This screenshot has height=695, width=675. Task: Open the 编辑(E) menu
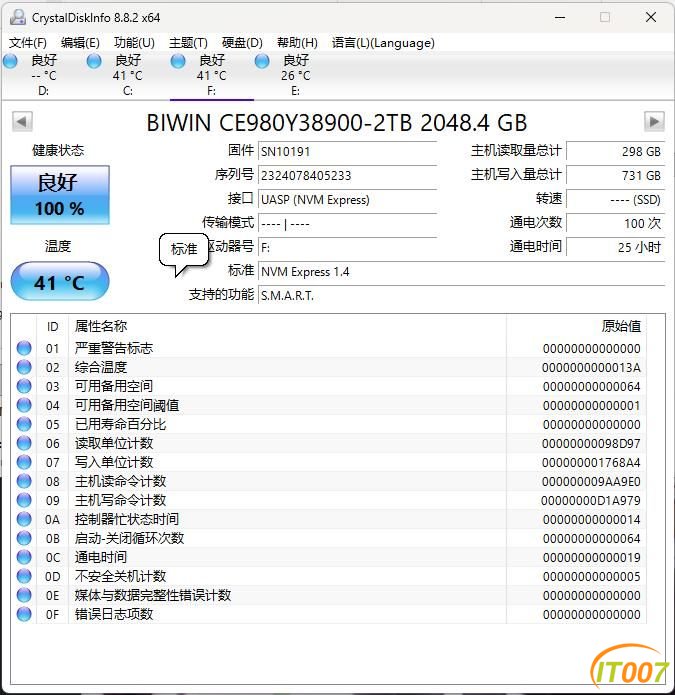pyautogui.click(x=80, y=43)
